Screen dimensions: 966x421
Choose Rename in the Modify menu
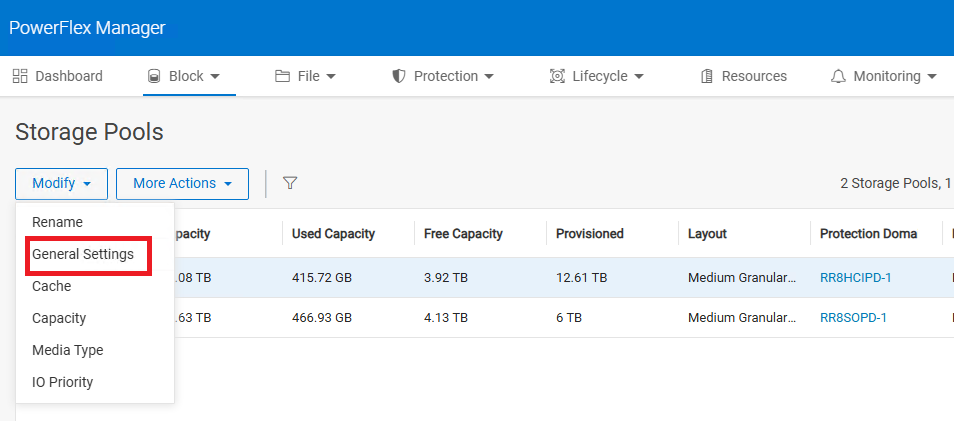click(57, 222)
